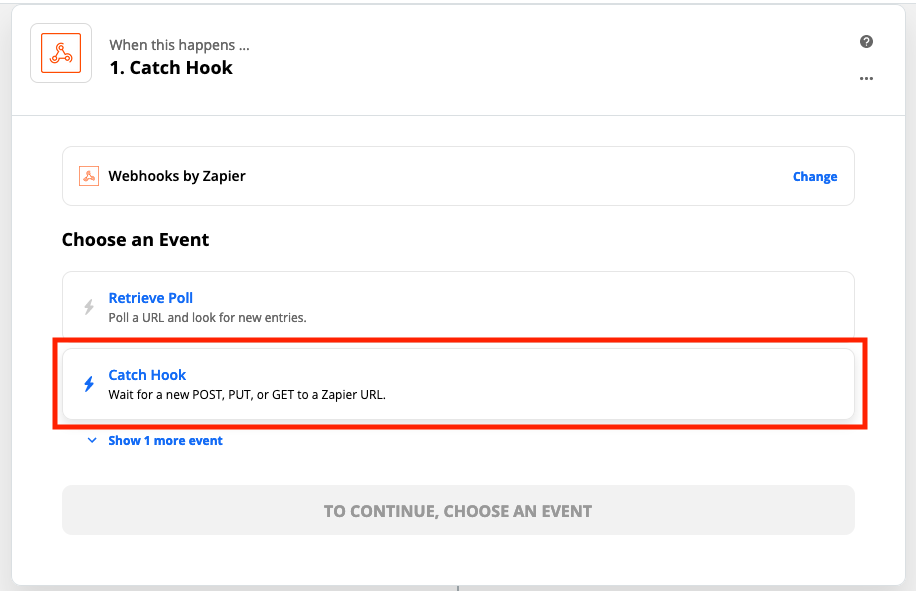916x591 pixels.
Task: Click Change to switch the app
Action: point(815,176)
